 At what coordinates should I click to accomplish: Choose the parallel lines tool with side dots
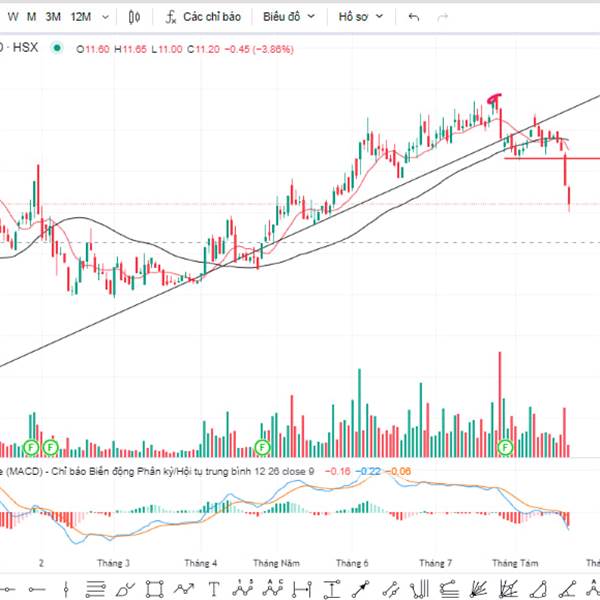pyautogui.click(x=95, y=589)
